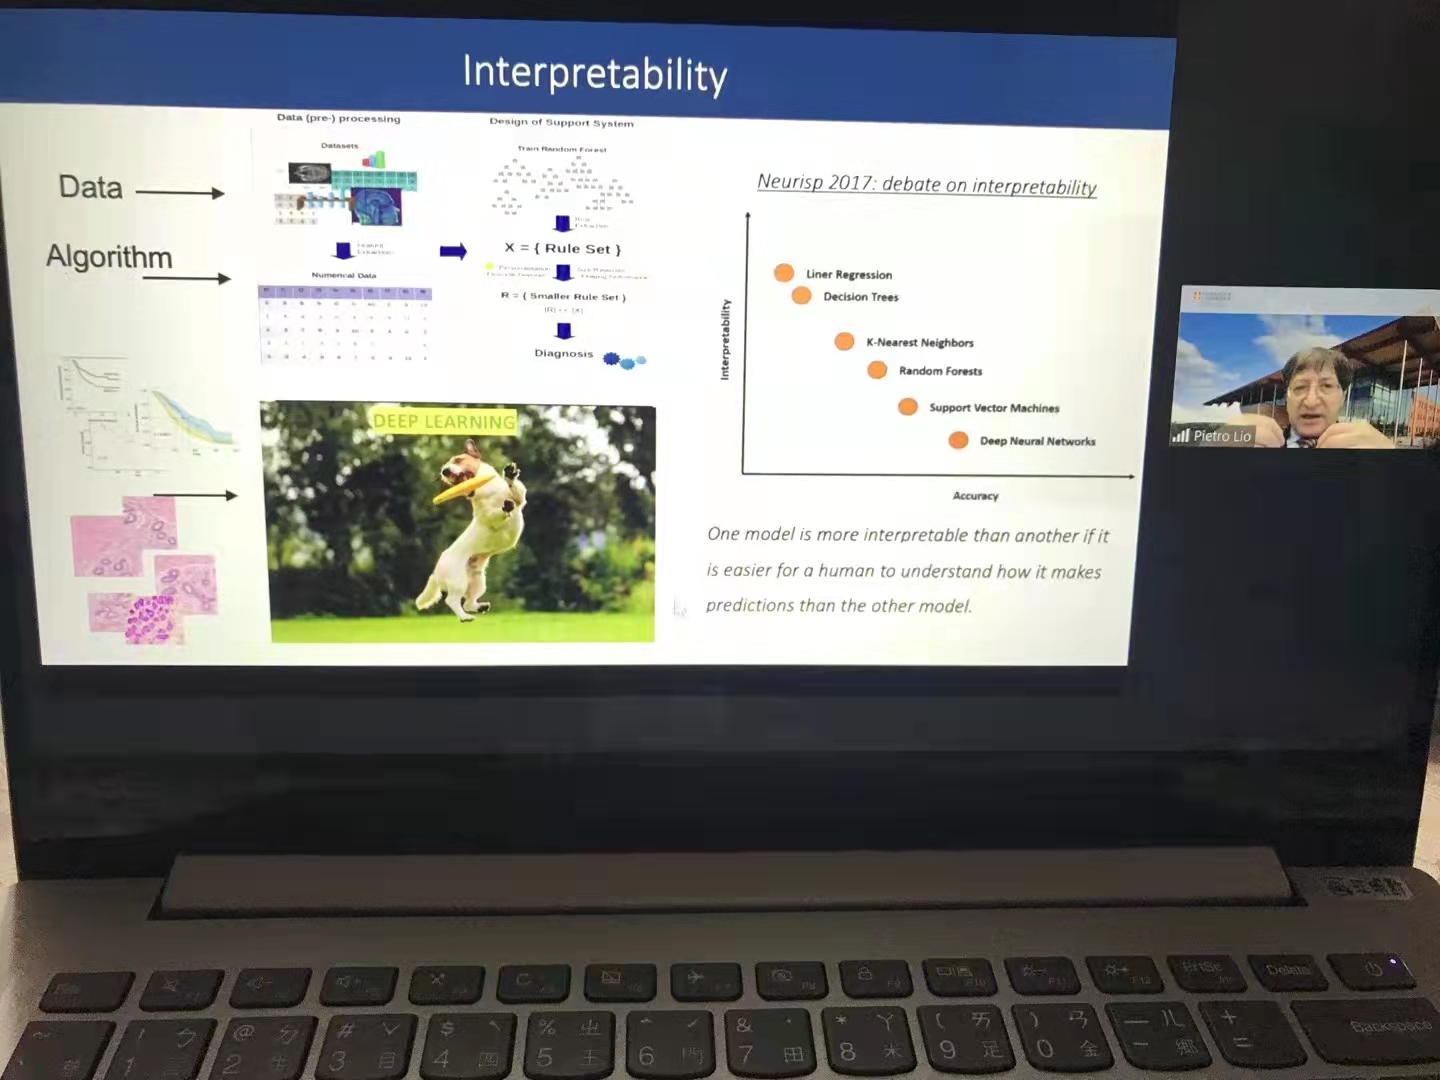This screenshot has width=1440, height=1080.
Task: Click the blue down arrow above Diagnosis
Action: tap(564, 331)
